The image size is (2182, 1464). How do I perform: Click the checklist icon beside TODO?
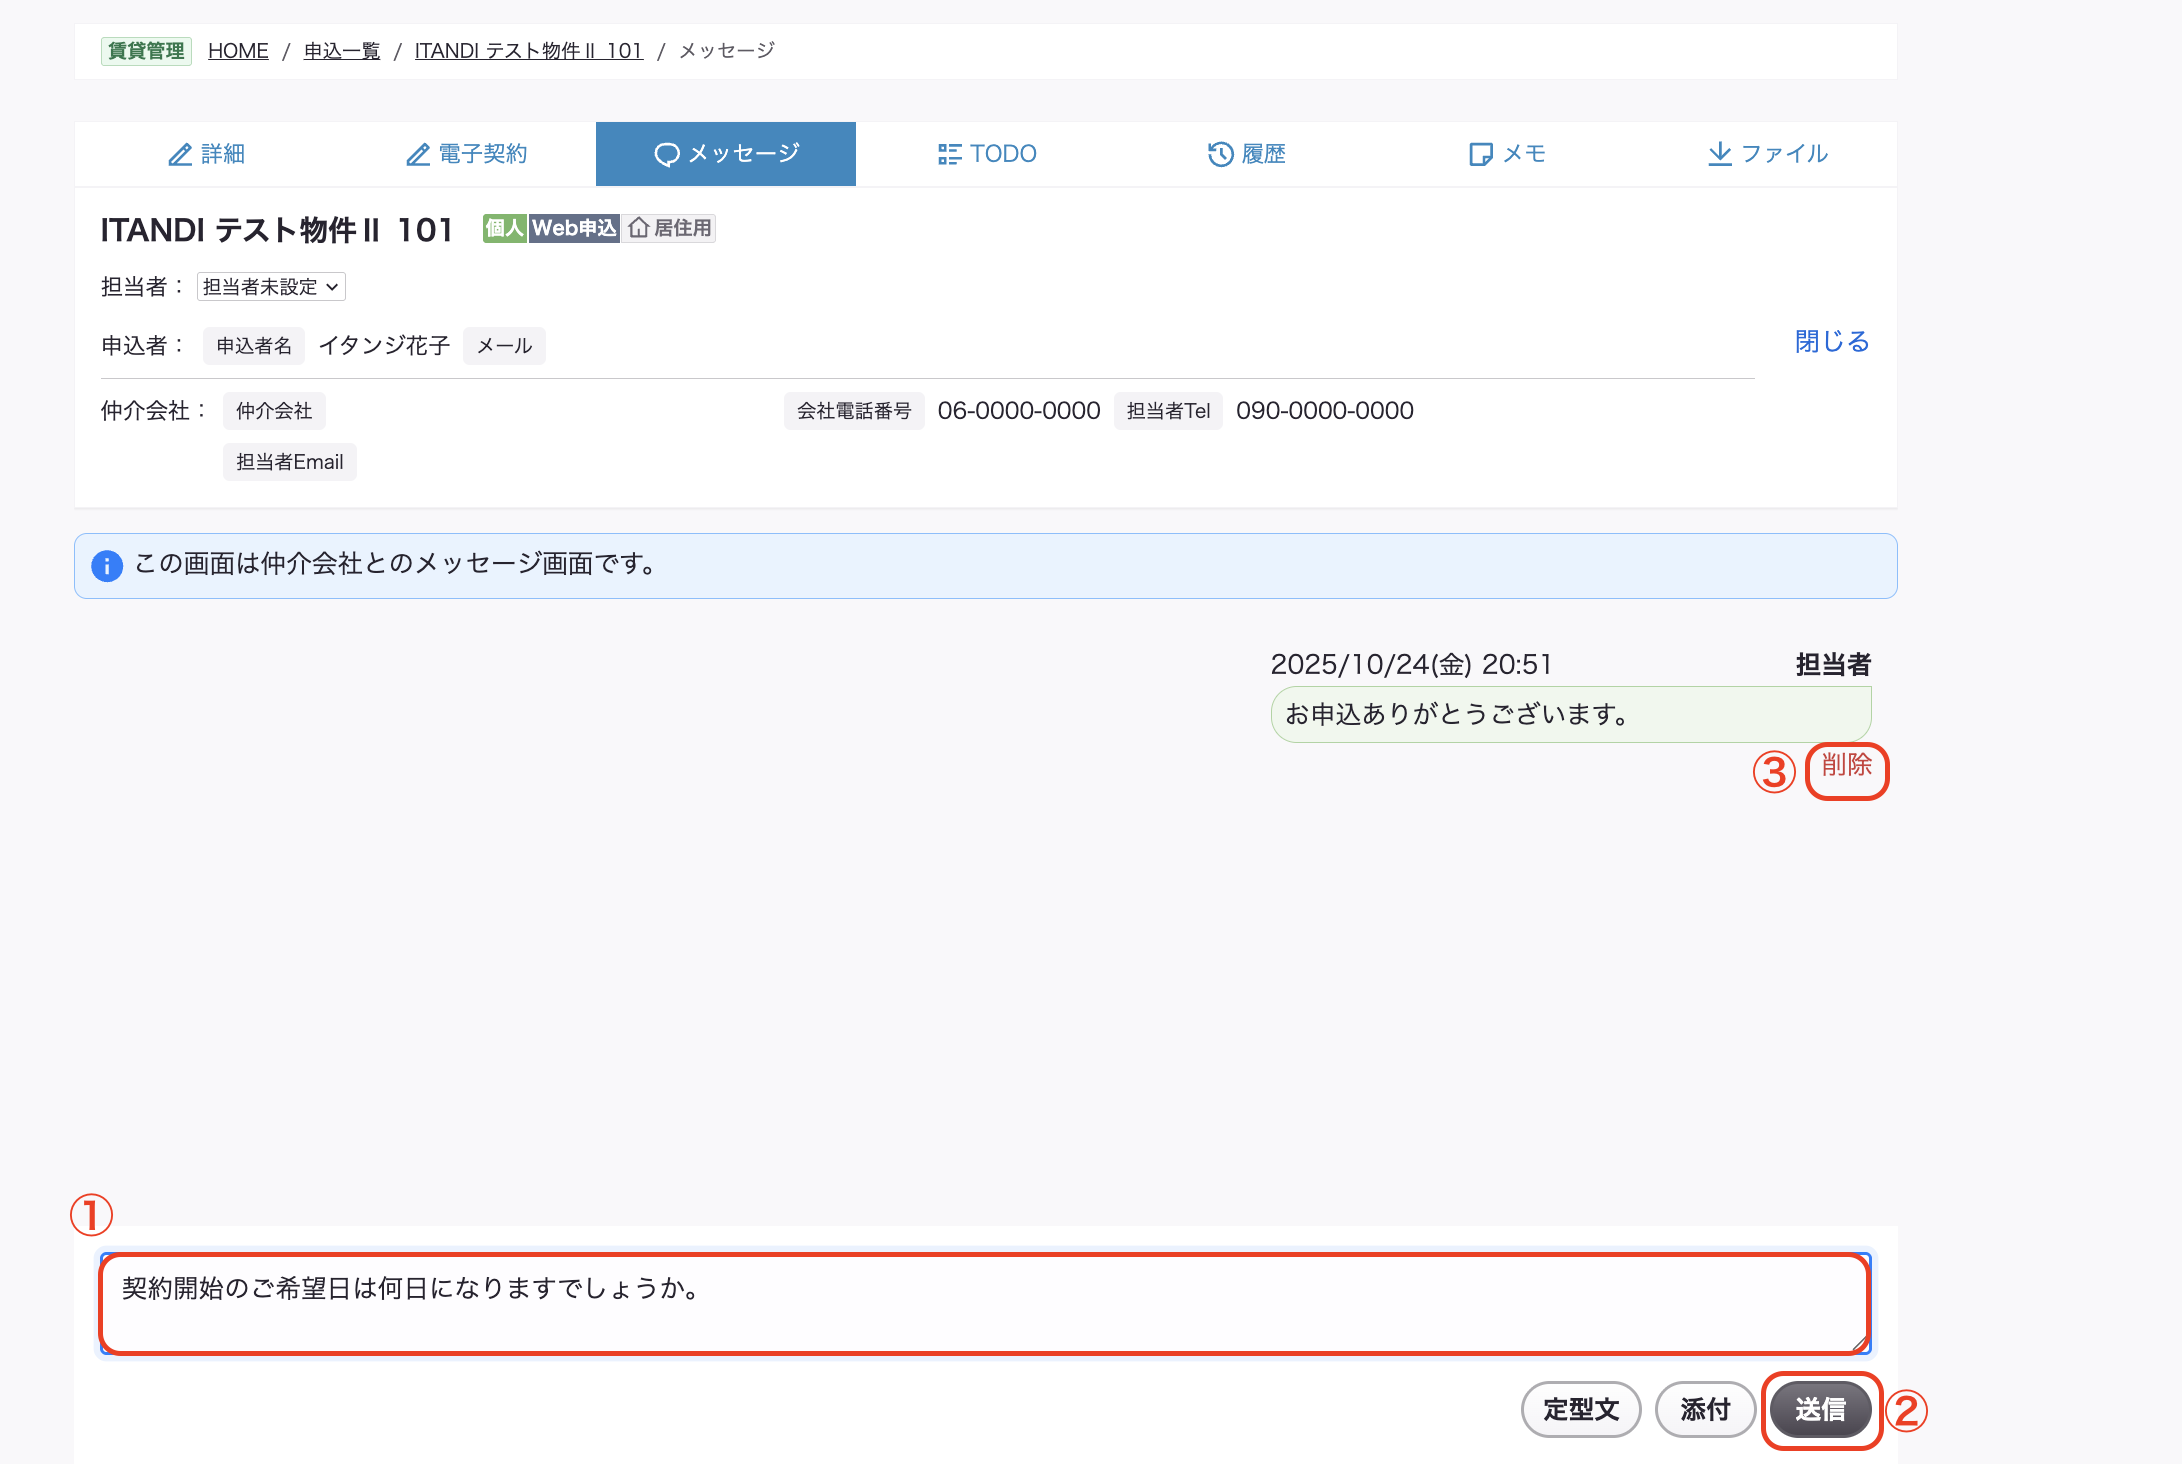pyautogui.click(x=949, y=154)
